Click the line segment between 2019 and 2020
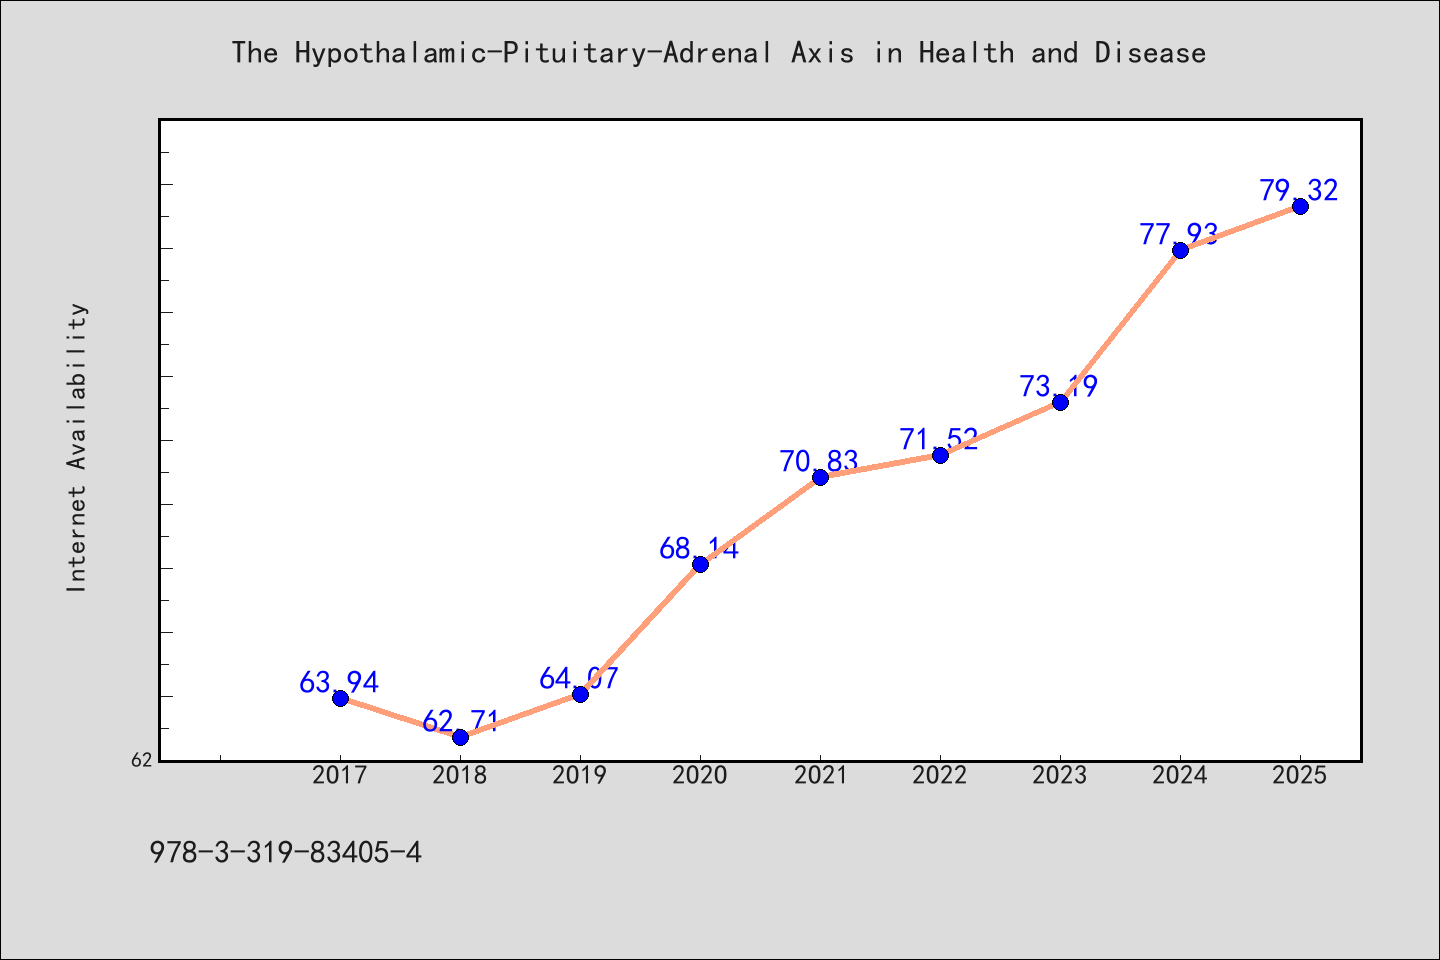The height and width of the screenshot is (960, 1440). [x=640, y=629]
